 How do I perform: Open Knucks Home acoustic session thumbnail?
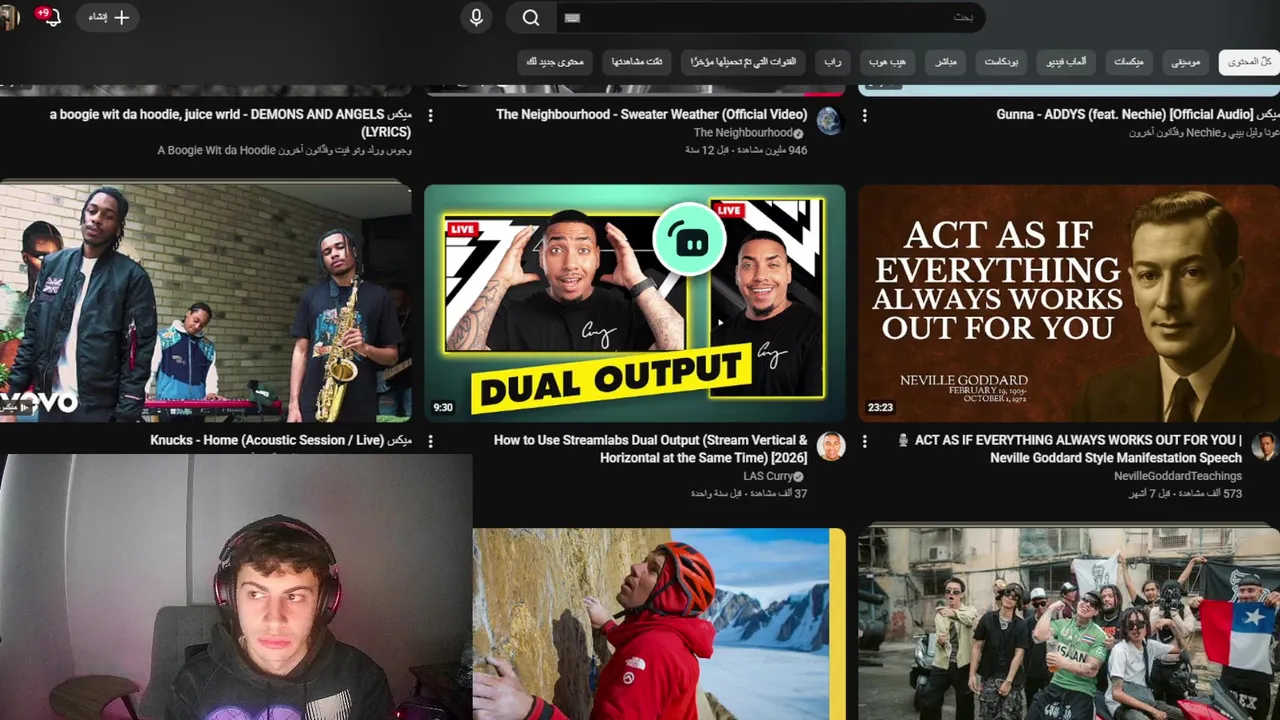click(x=205, y=303)
